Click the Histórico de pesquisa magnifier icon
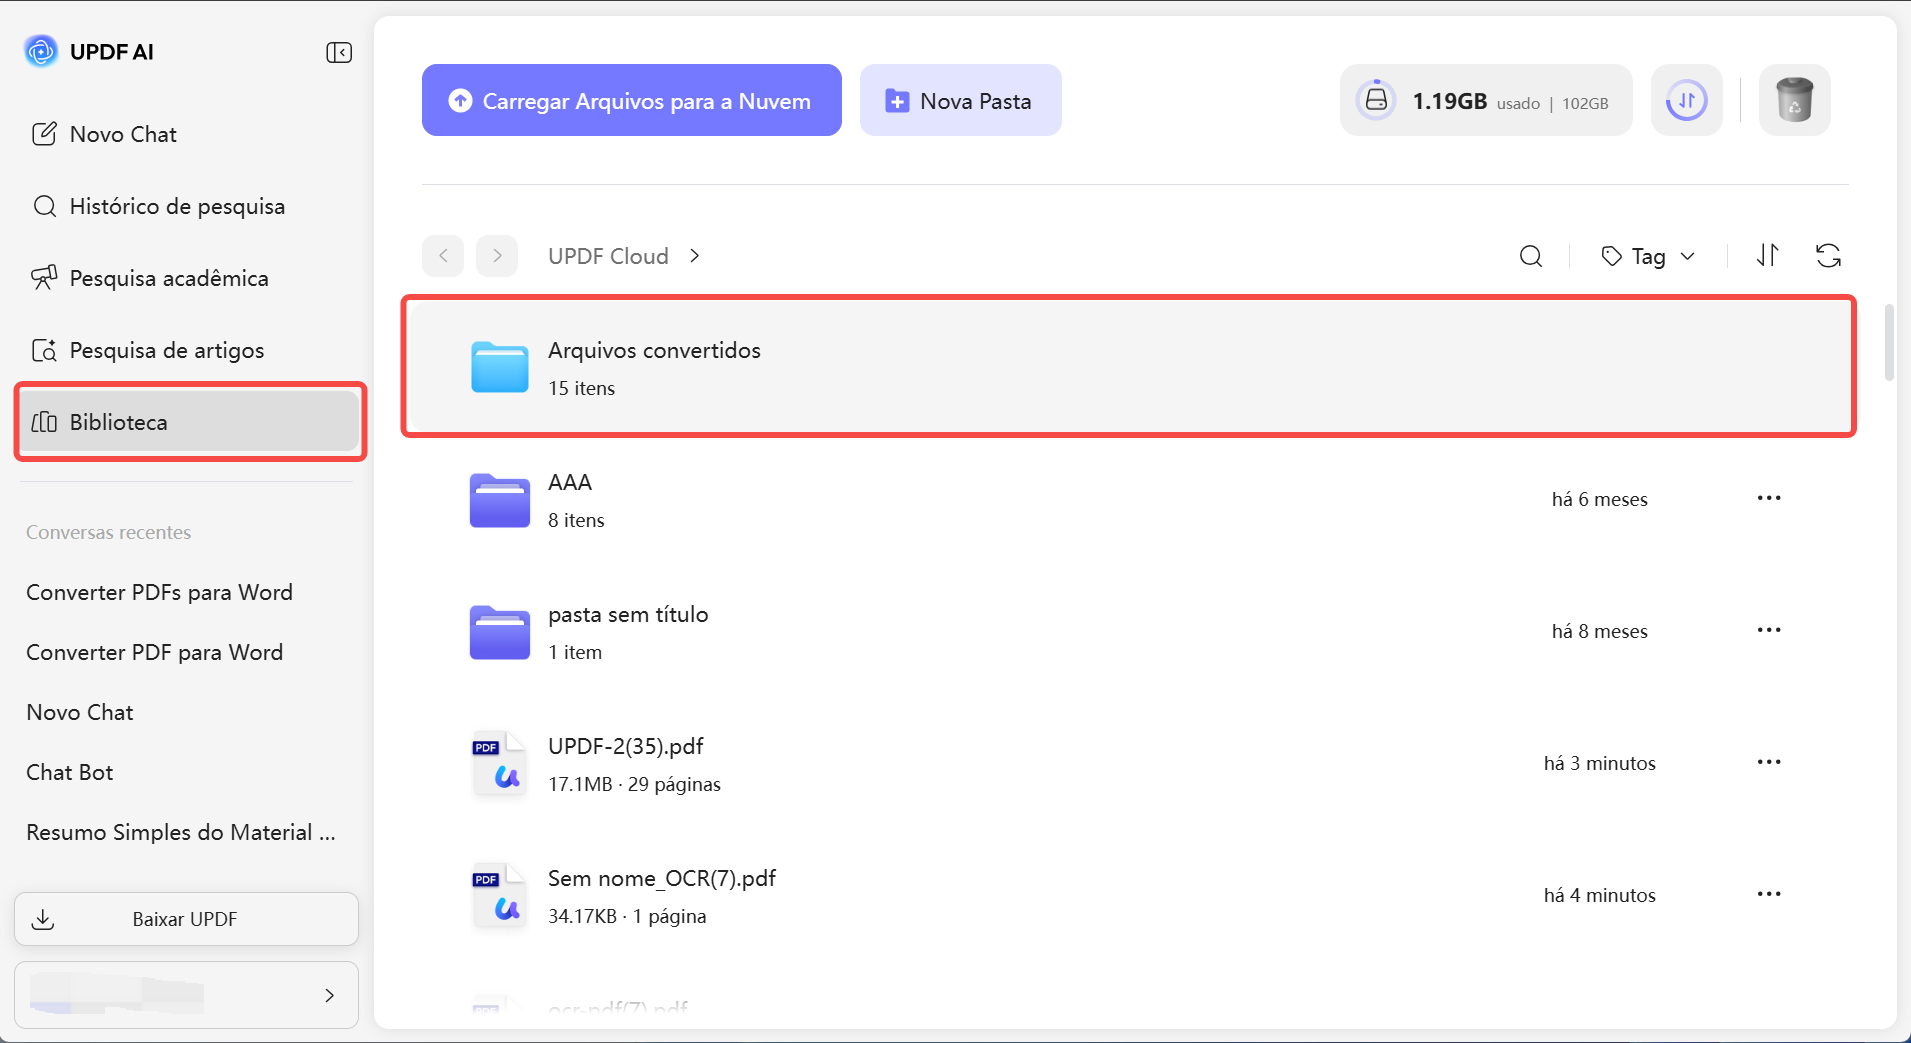The image size is (1911, 1043). click(x=44, y=206)
